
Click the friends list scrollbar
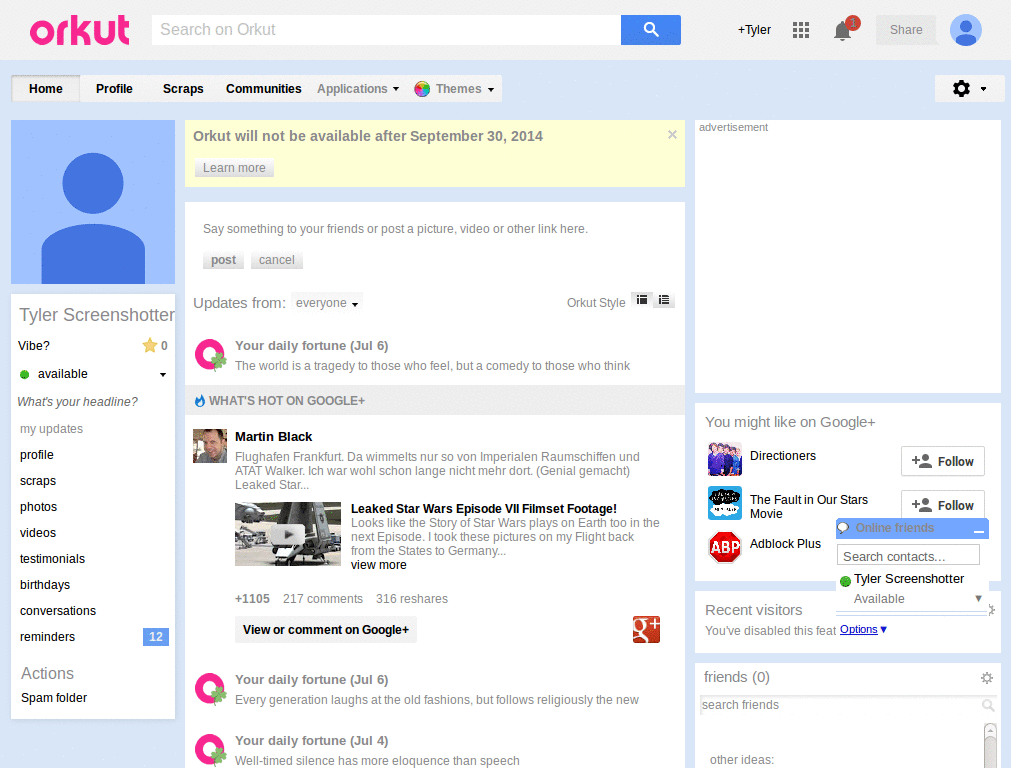point(990,745)
